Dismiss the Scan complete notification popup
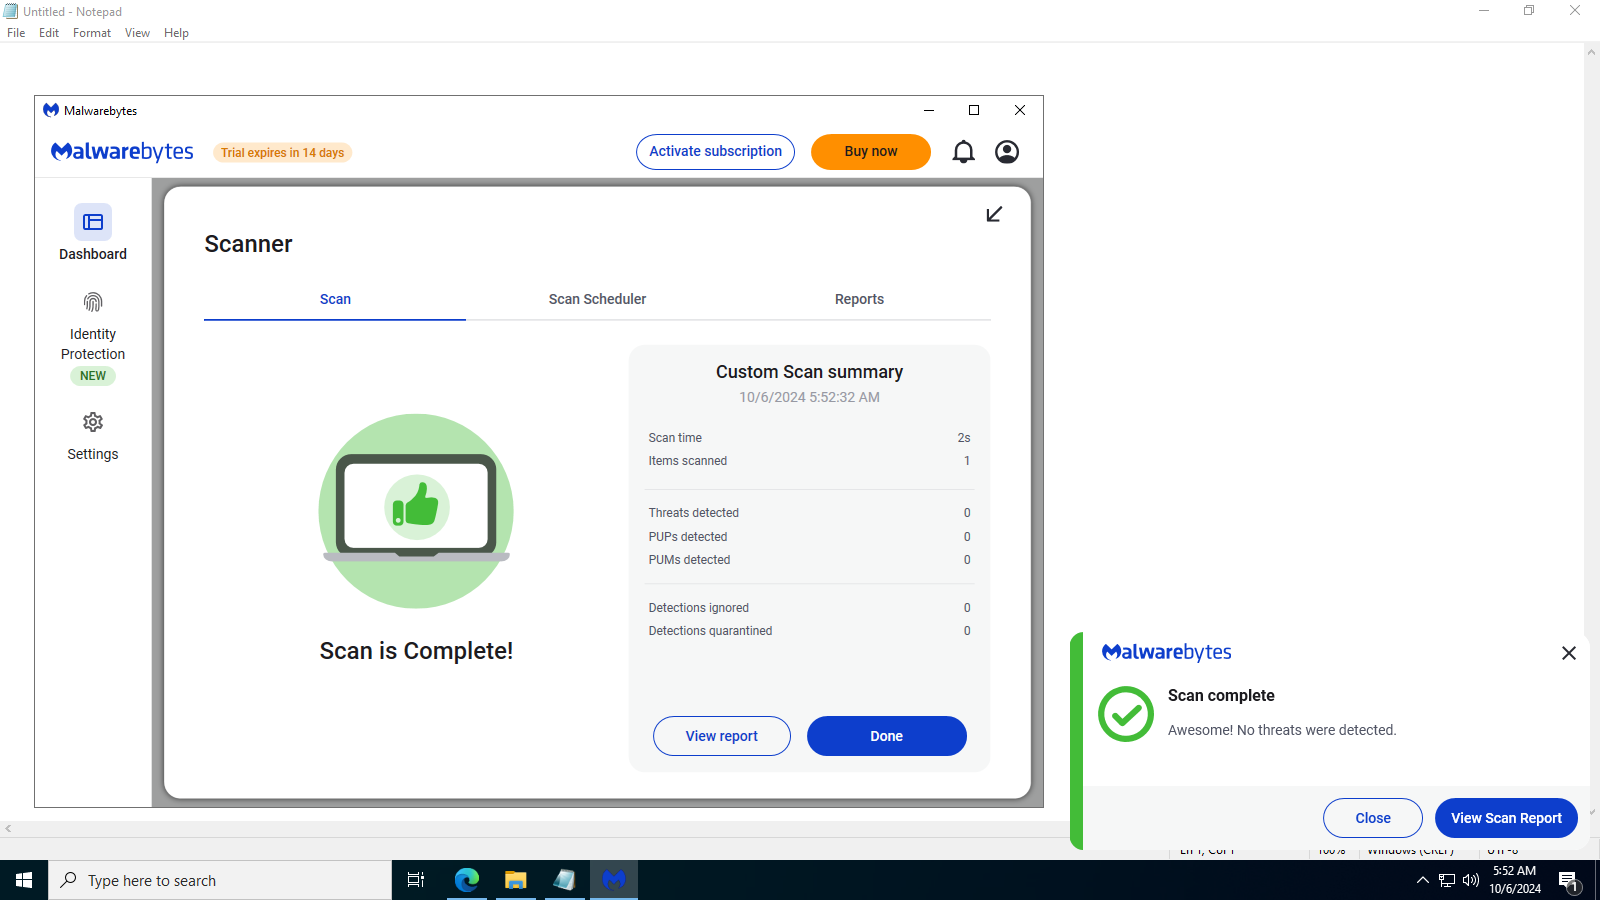Viewport: 1600px width, 900px height. click(x=1568, y=653)
